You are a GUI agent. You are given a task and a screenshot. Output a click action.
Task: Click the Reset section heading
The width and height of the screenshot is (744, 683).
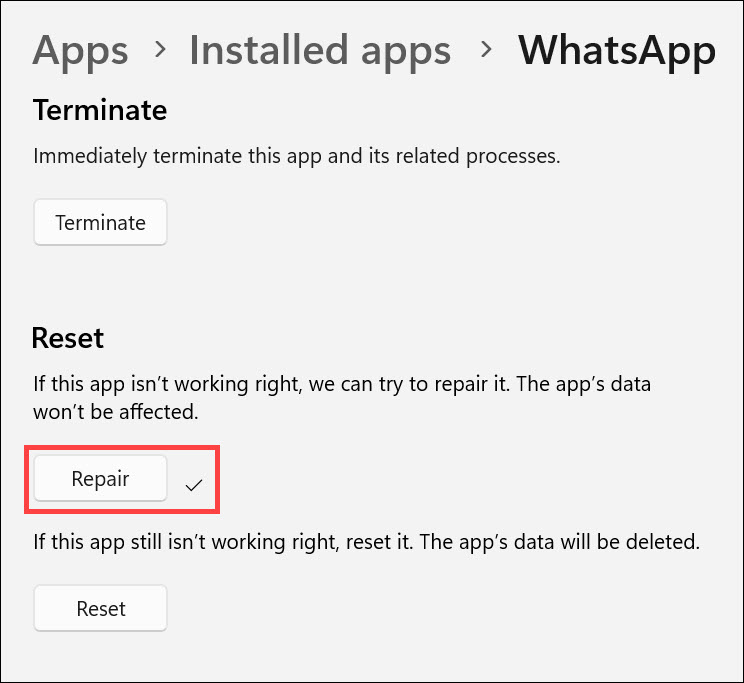point(68,338)
